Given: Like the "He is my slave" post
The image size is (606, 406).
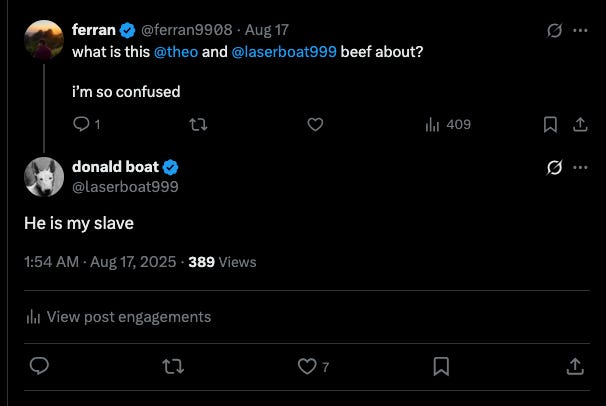Looking at the screenshot, I should (307, 367).
